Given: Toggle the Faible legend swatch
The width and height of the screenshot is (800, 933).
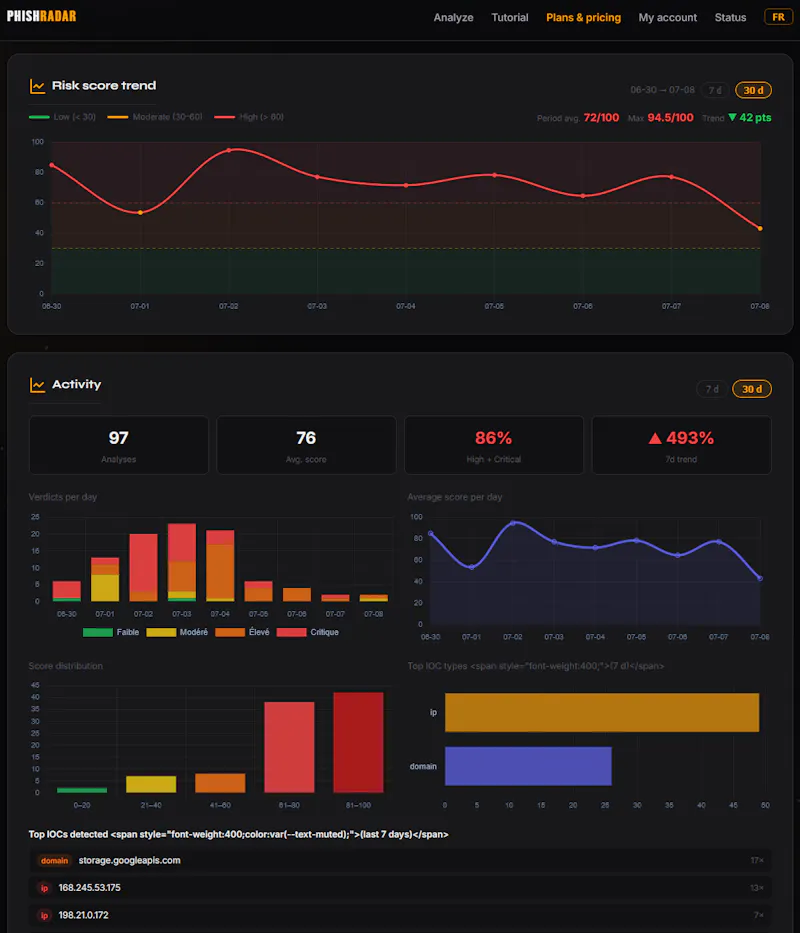Looking at the screenshot, I should 98,632.
